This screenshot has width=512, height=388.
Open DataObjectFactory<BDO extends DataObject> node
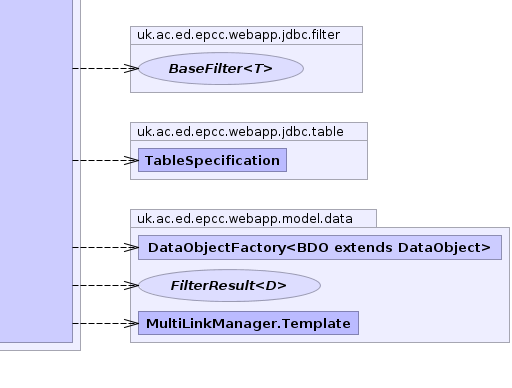(x=320, y=247)
